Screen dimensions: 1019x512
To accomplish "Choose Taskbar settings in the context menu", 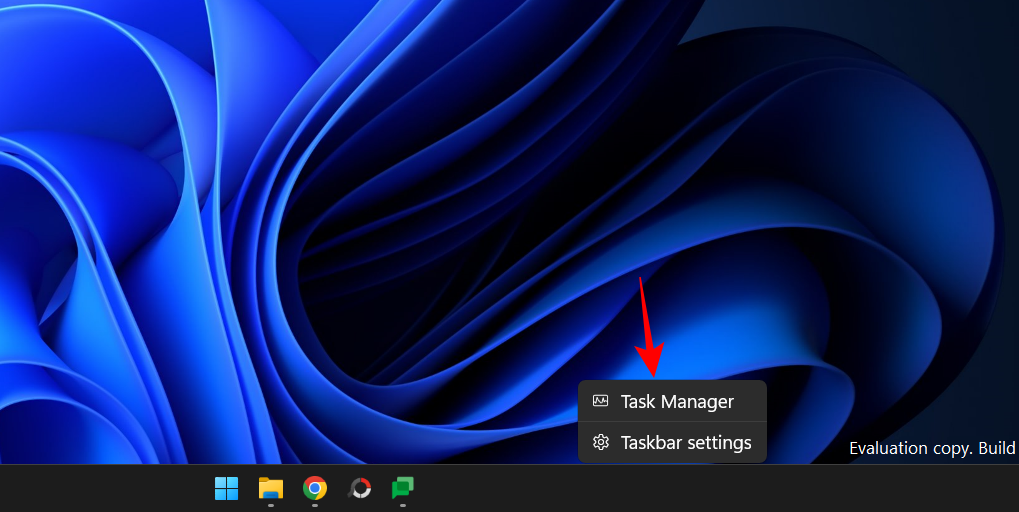I will (672, 442).
